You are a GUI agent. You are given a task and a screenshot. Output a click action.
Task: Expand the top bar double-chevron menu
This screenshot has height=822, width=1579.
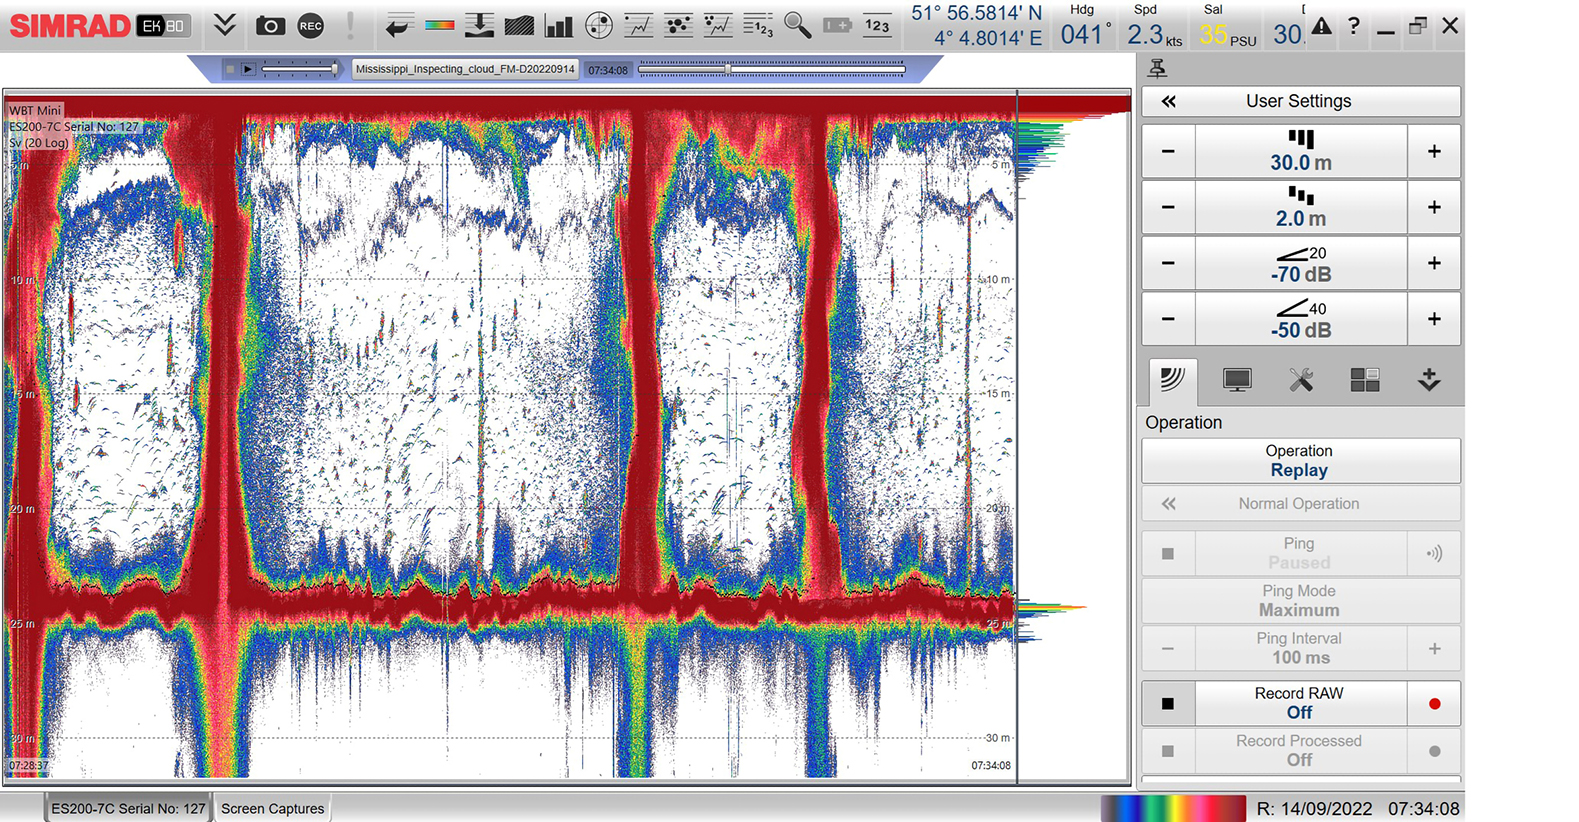(225, 26)
